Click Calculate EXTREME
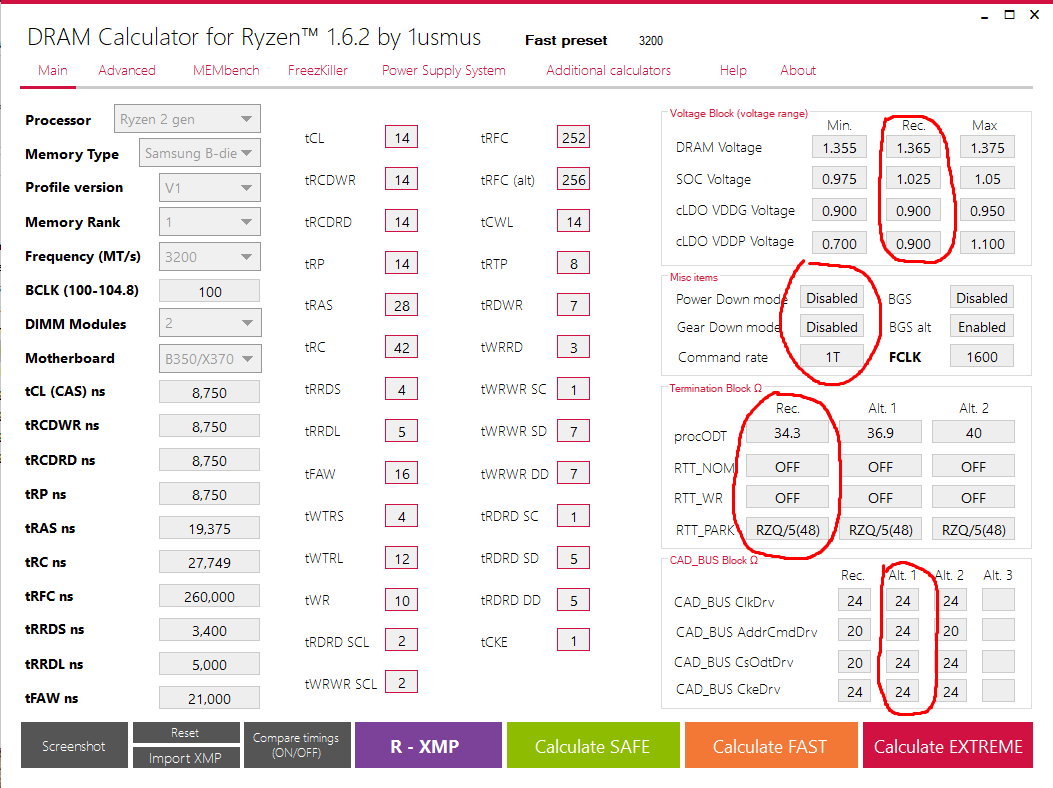 [x=948, y=746]
